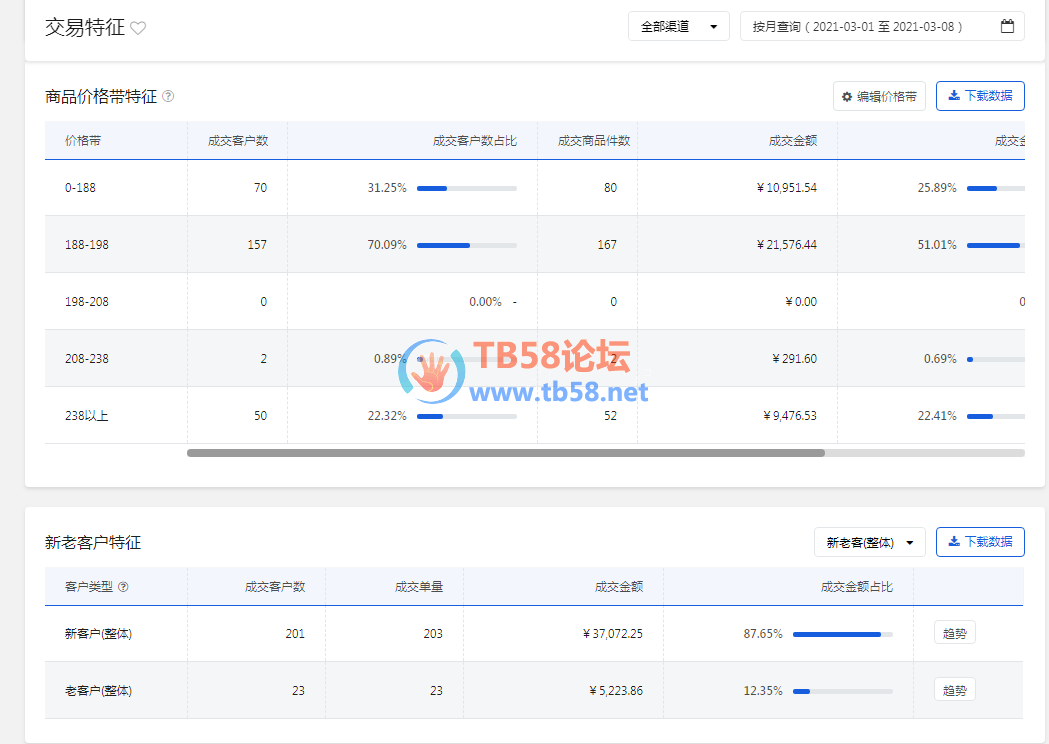Select the 0-188 price band row
Viewport: 1049px width, 744px height.
tap(80, 188)
